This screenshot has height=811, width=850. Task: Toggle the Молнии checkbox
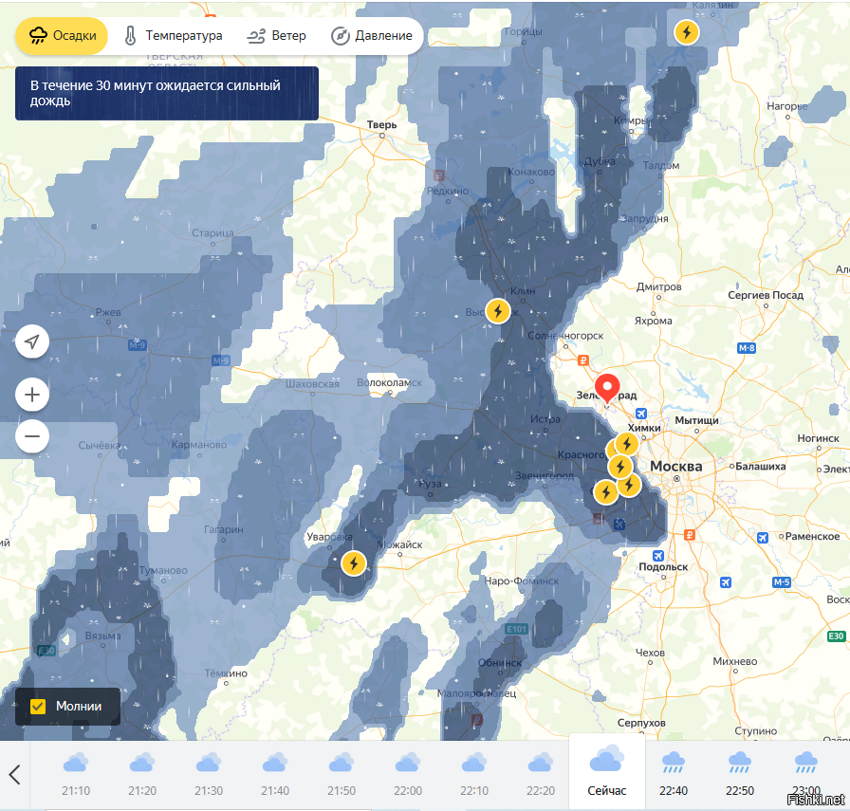point(39,706)
